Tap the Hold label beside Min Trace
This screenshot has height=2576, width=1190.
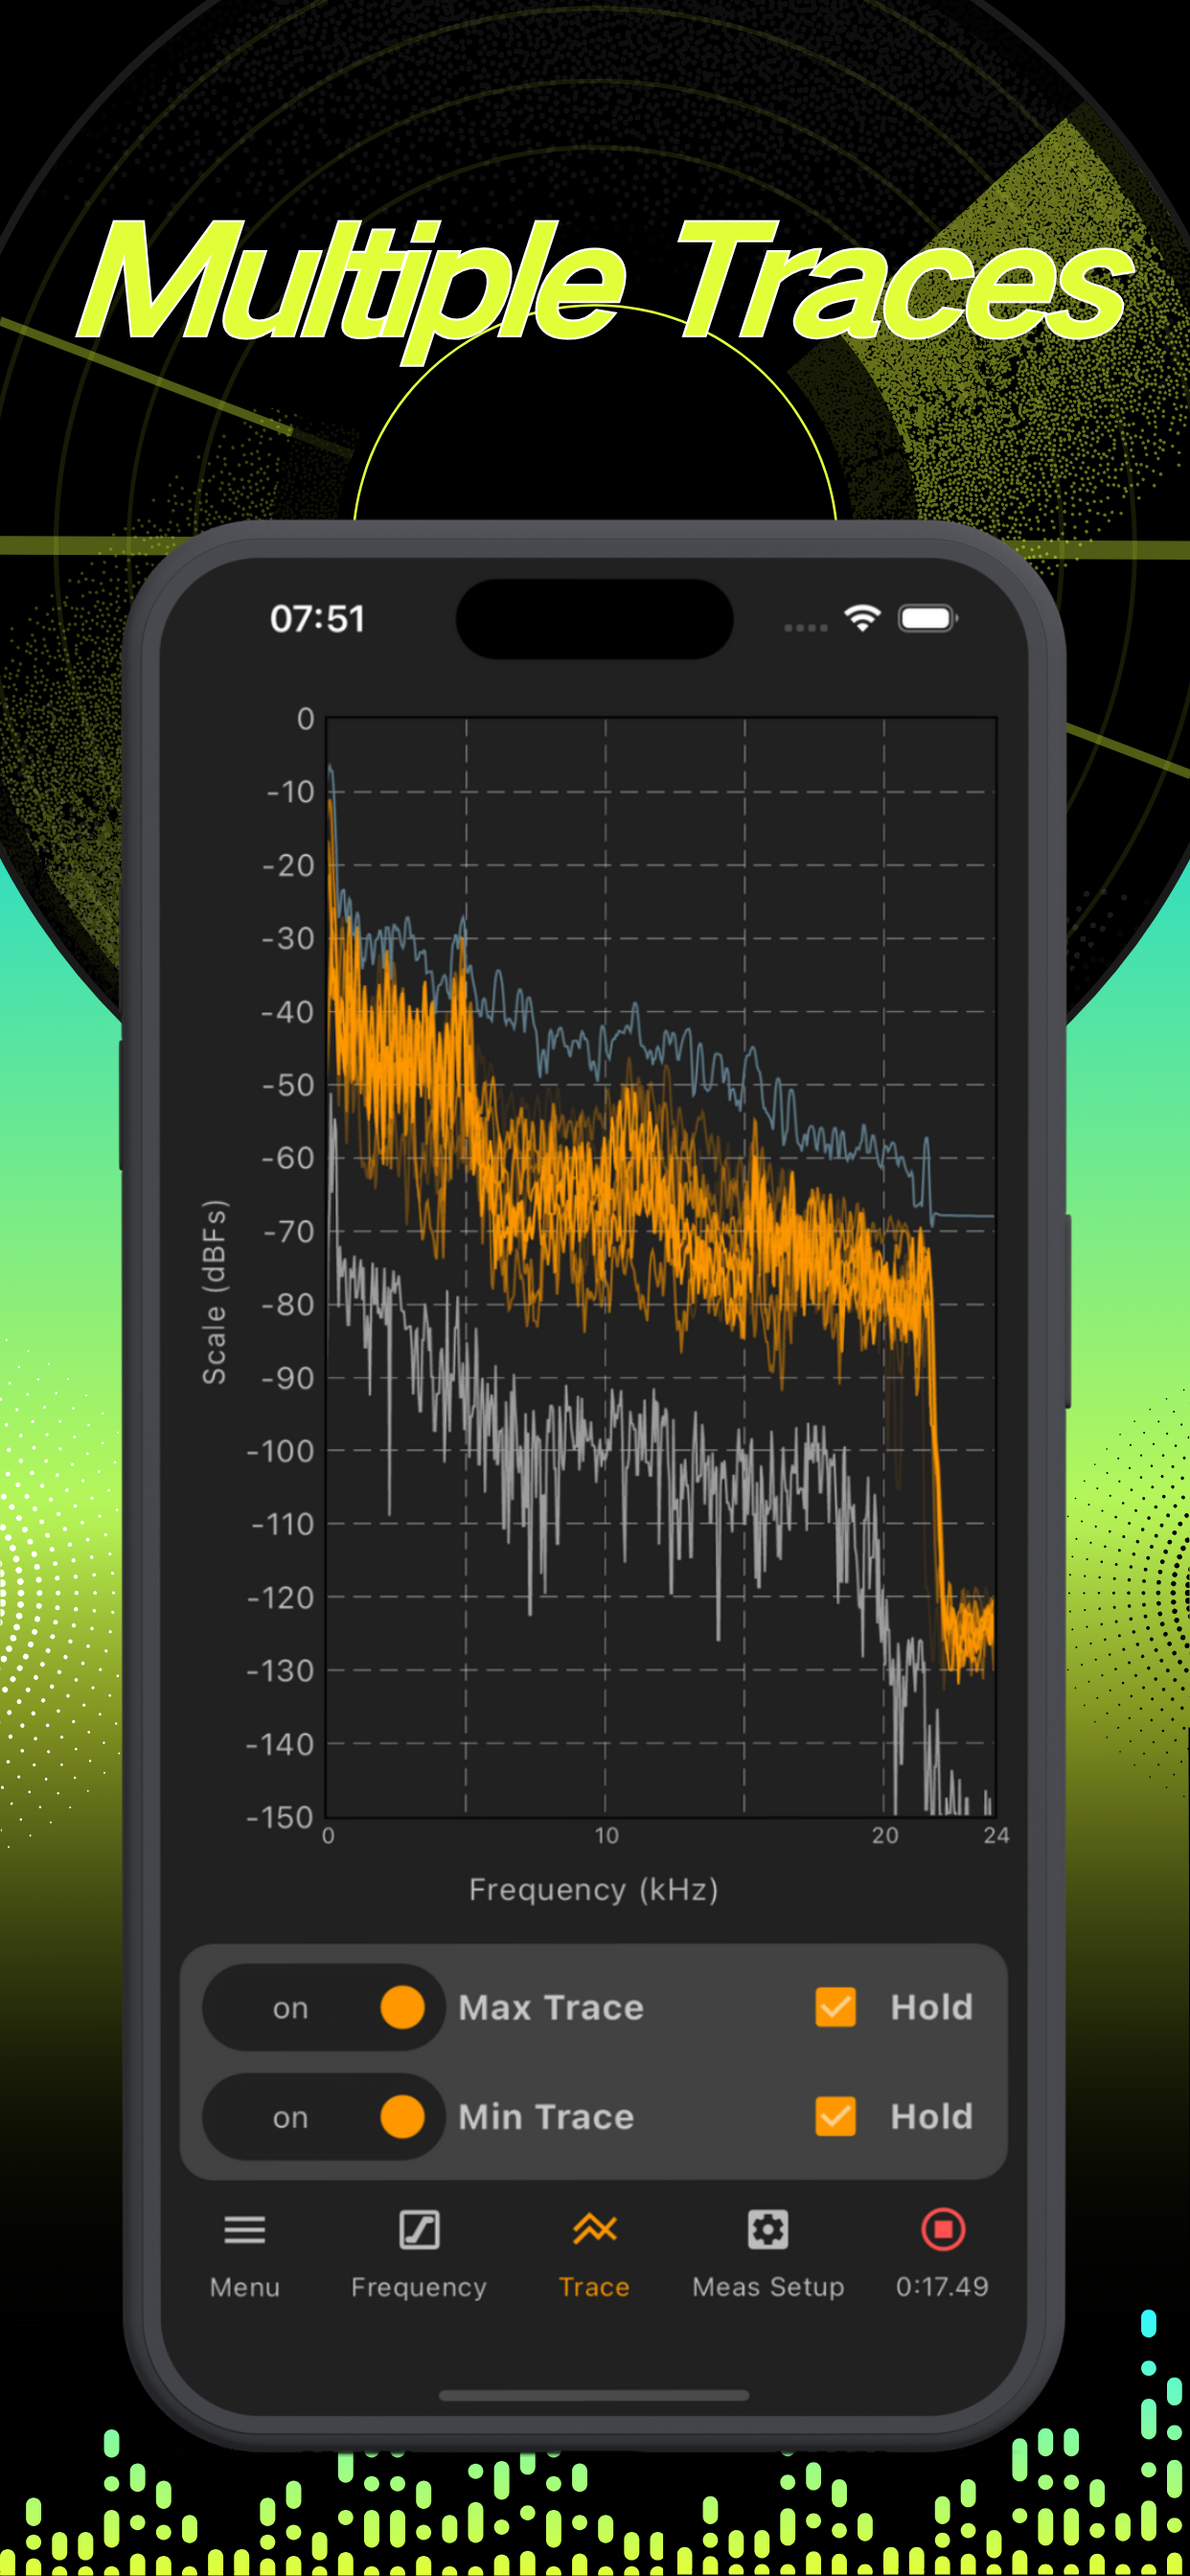(931, 2116)
